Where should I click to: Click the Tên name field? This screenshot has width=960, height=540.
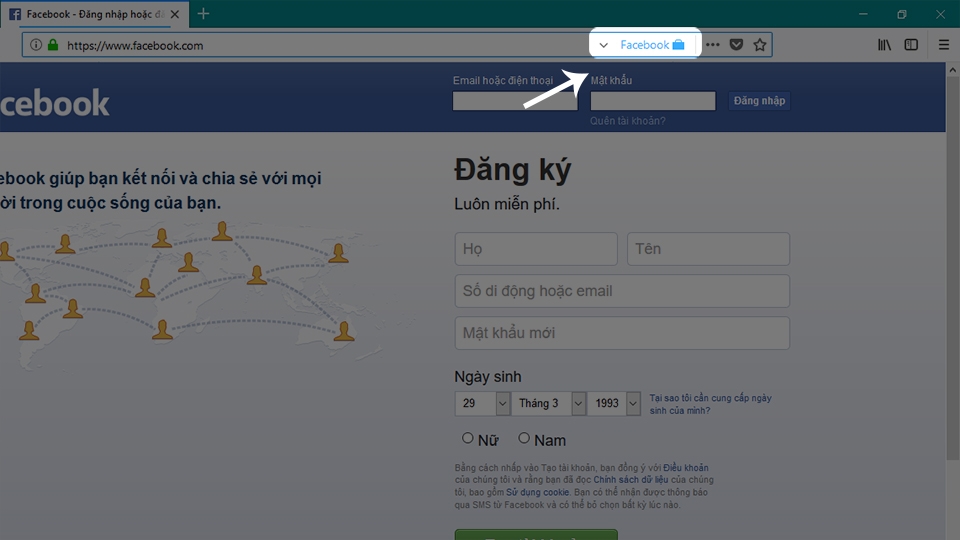tap(708, 249)
